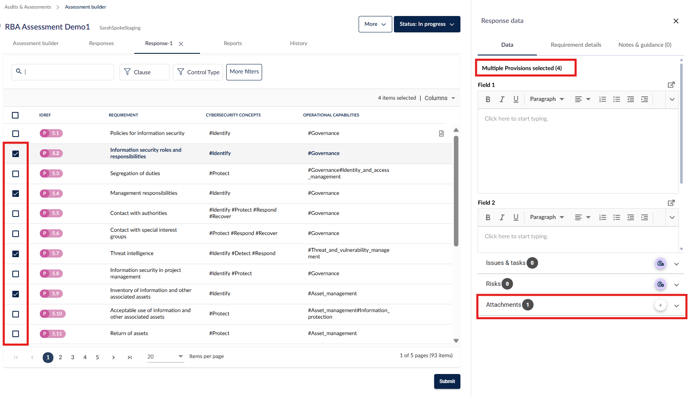Apply bold in Field 2 toolbar
This screenshot has width=688, height=397.
[x=487, y=217]
